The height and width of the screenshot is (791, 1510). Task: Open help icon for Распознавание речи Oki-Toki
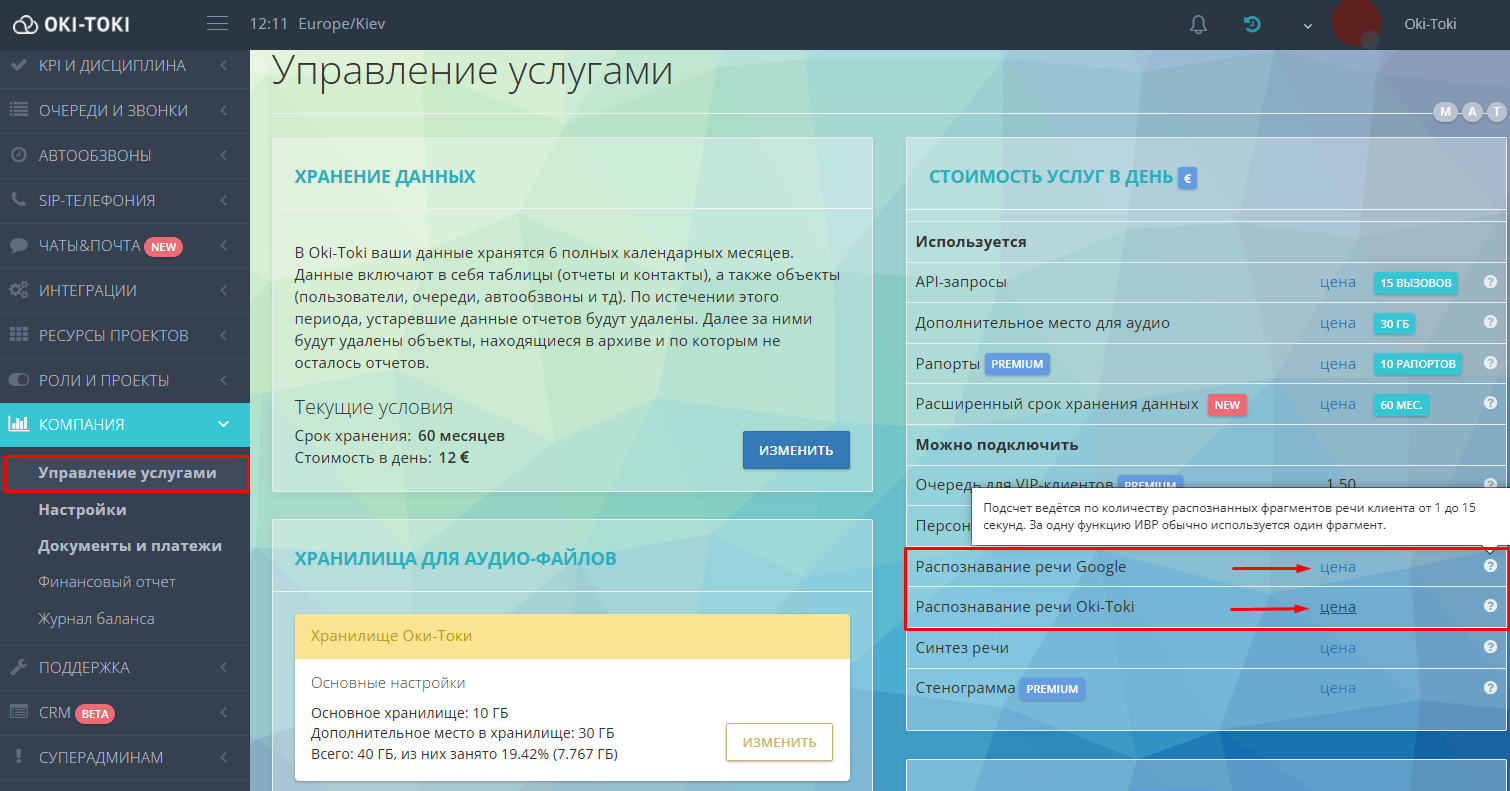(1490, 606)
